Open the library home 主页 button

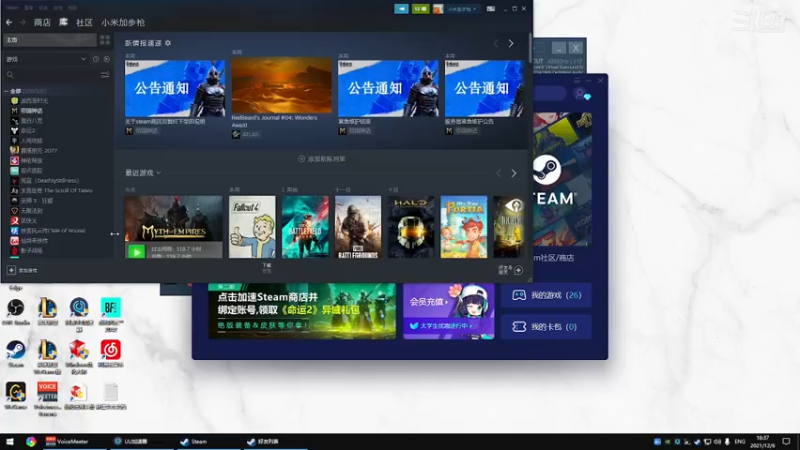click(49, 40)
